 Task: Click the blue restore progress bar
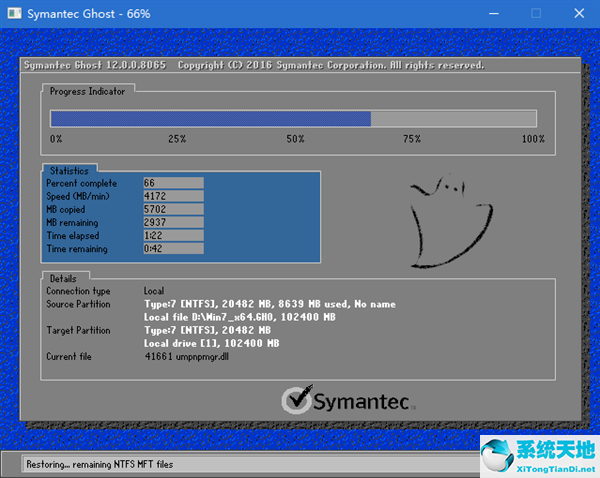210,118
